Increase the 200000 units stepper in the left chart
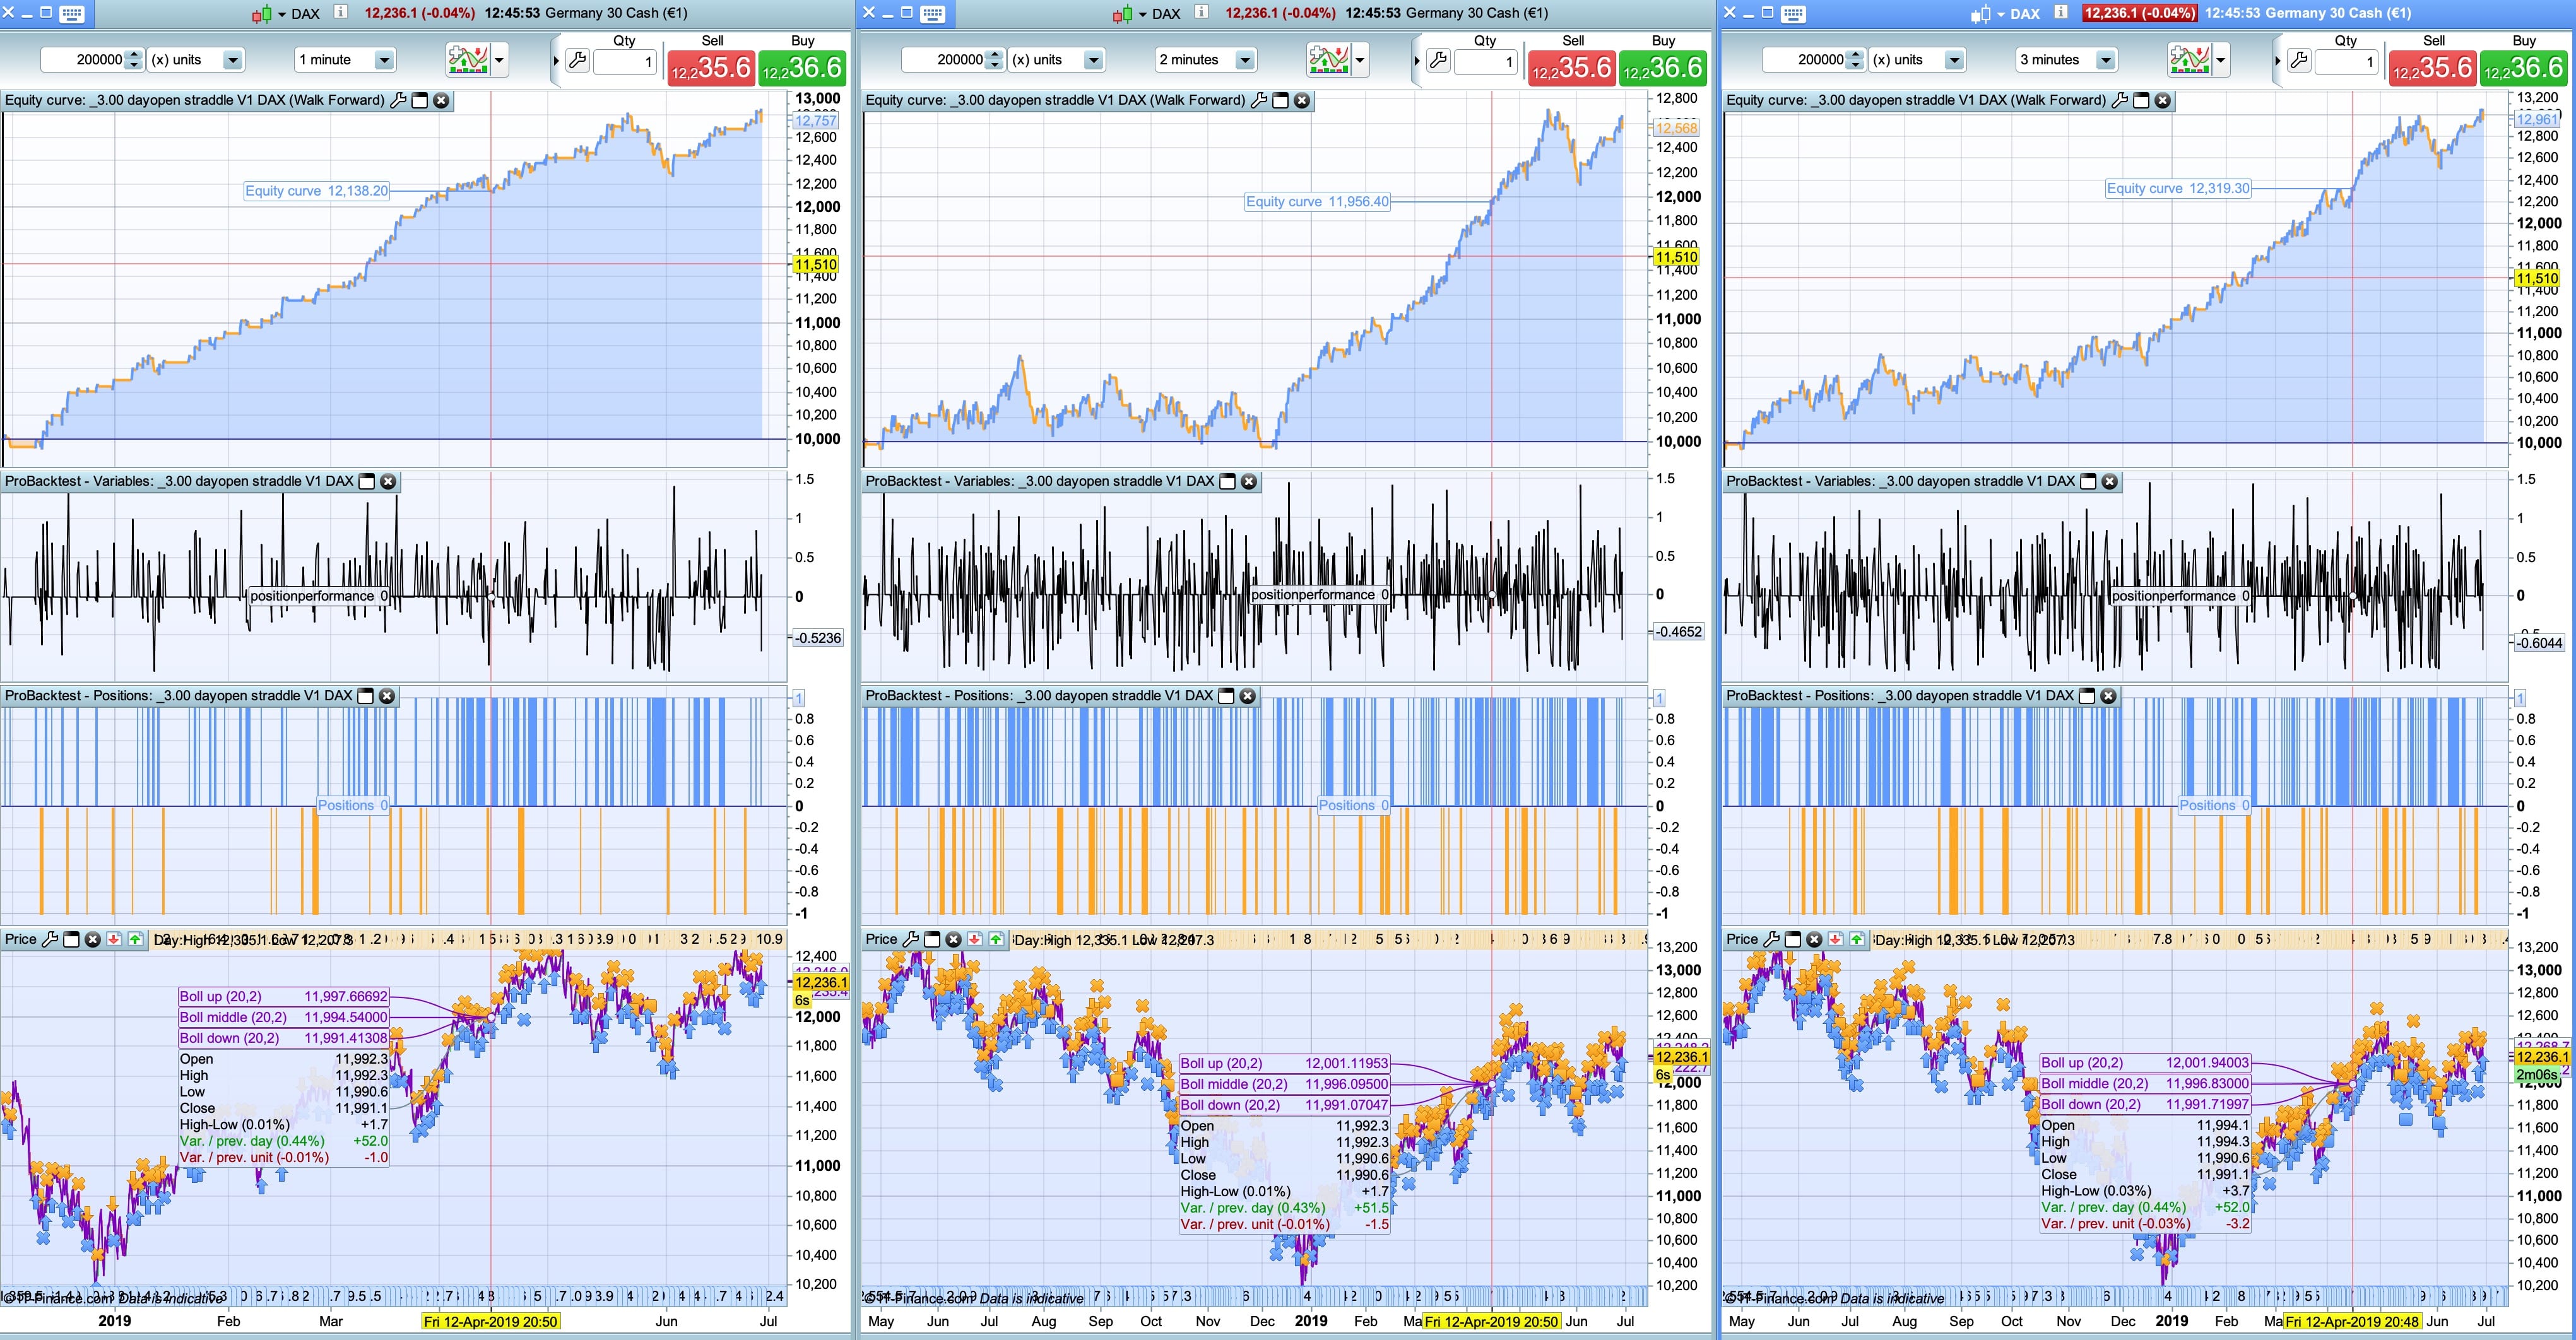The image size is (2576, 1340). pos(134,54)
